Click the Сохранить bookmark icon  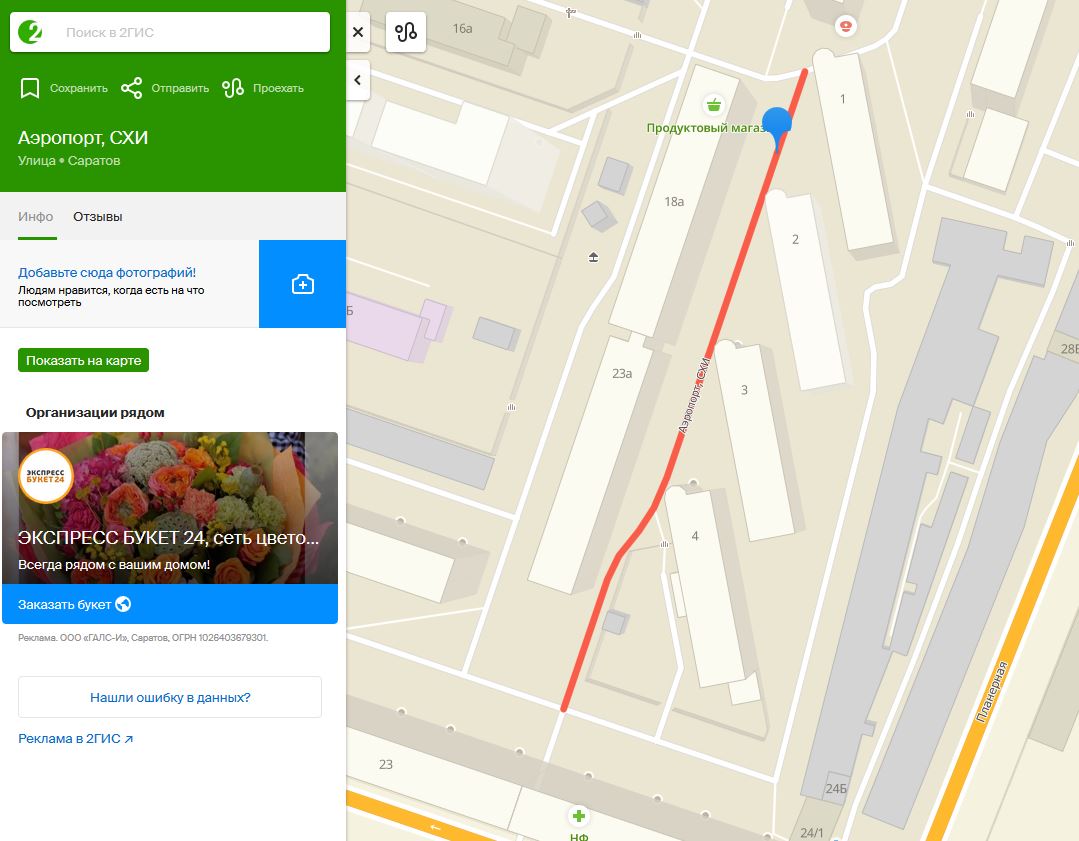point(30,88)
